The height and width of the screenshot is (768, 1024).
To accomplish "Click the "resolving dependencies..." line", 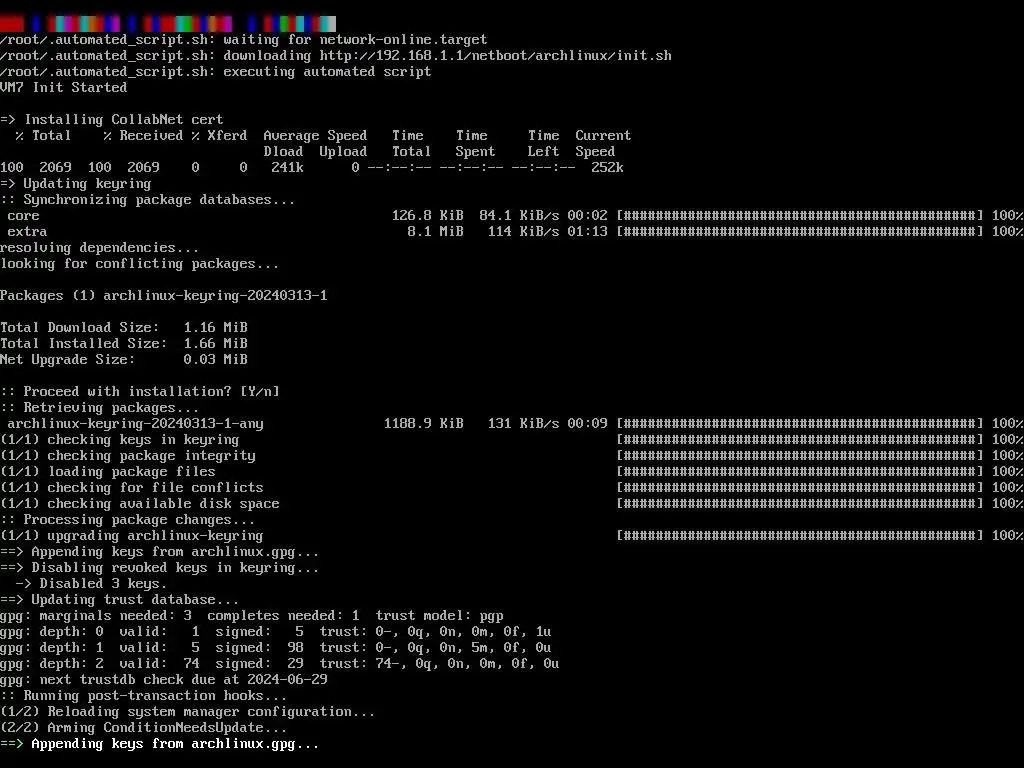I will [99, 248].
